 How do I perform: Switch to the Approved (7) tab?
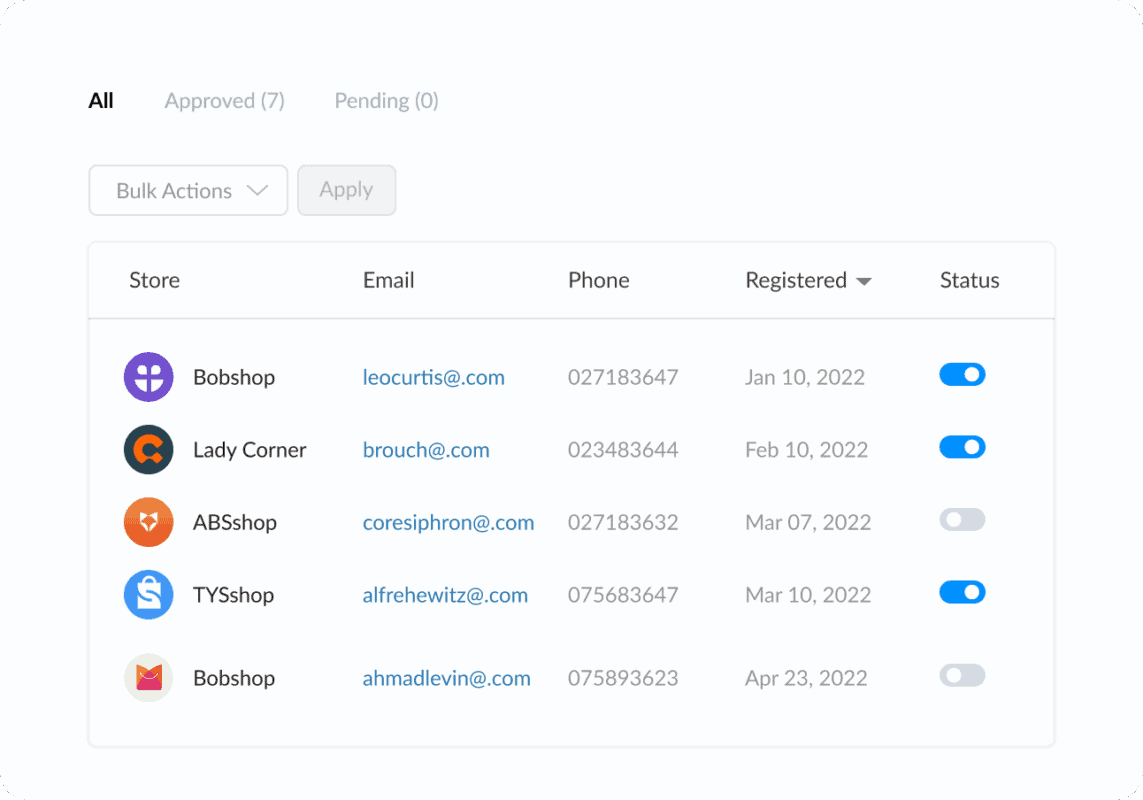tap(224, 101)
